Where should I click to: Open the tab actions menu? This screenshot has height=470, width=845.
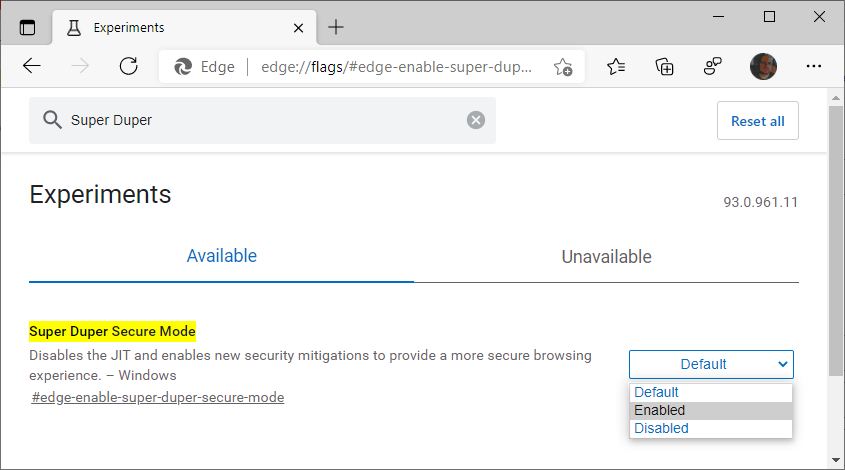(x=27, y=27)
